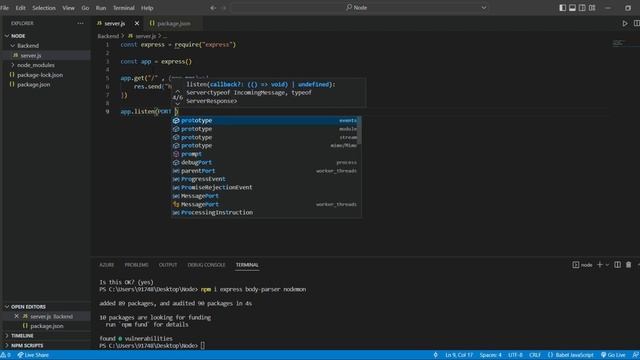Go forward with the navigation arrow
This screenshot has height=360, width=640.
[x=223, y=8]
